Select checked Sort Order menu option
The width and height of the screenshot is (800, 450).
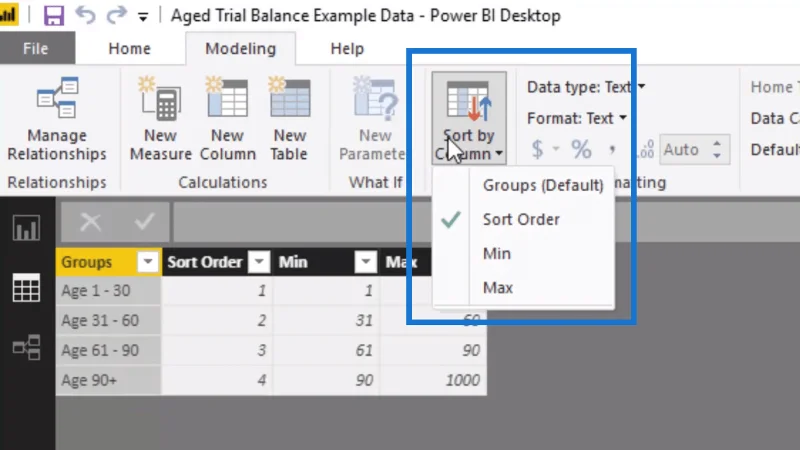tap(521, 219)
